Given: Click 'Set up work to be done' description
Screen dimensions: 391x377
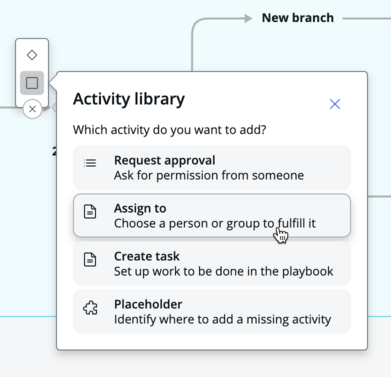Looking at the screenshot, I should (x=224, y=271).
